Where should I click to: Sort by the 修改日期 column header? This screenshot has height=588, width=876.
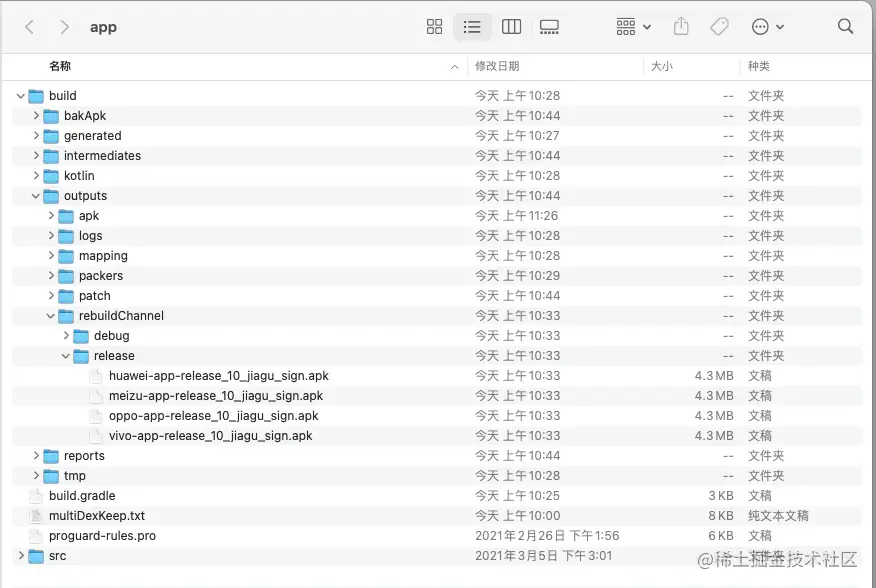(497, 66)
